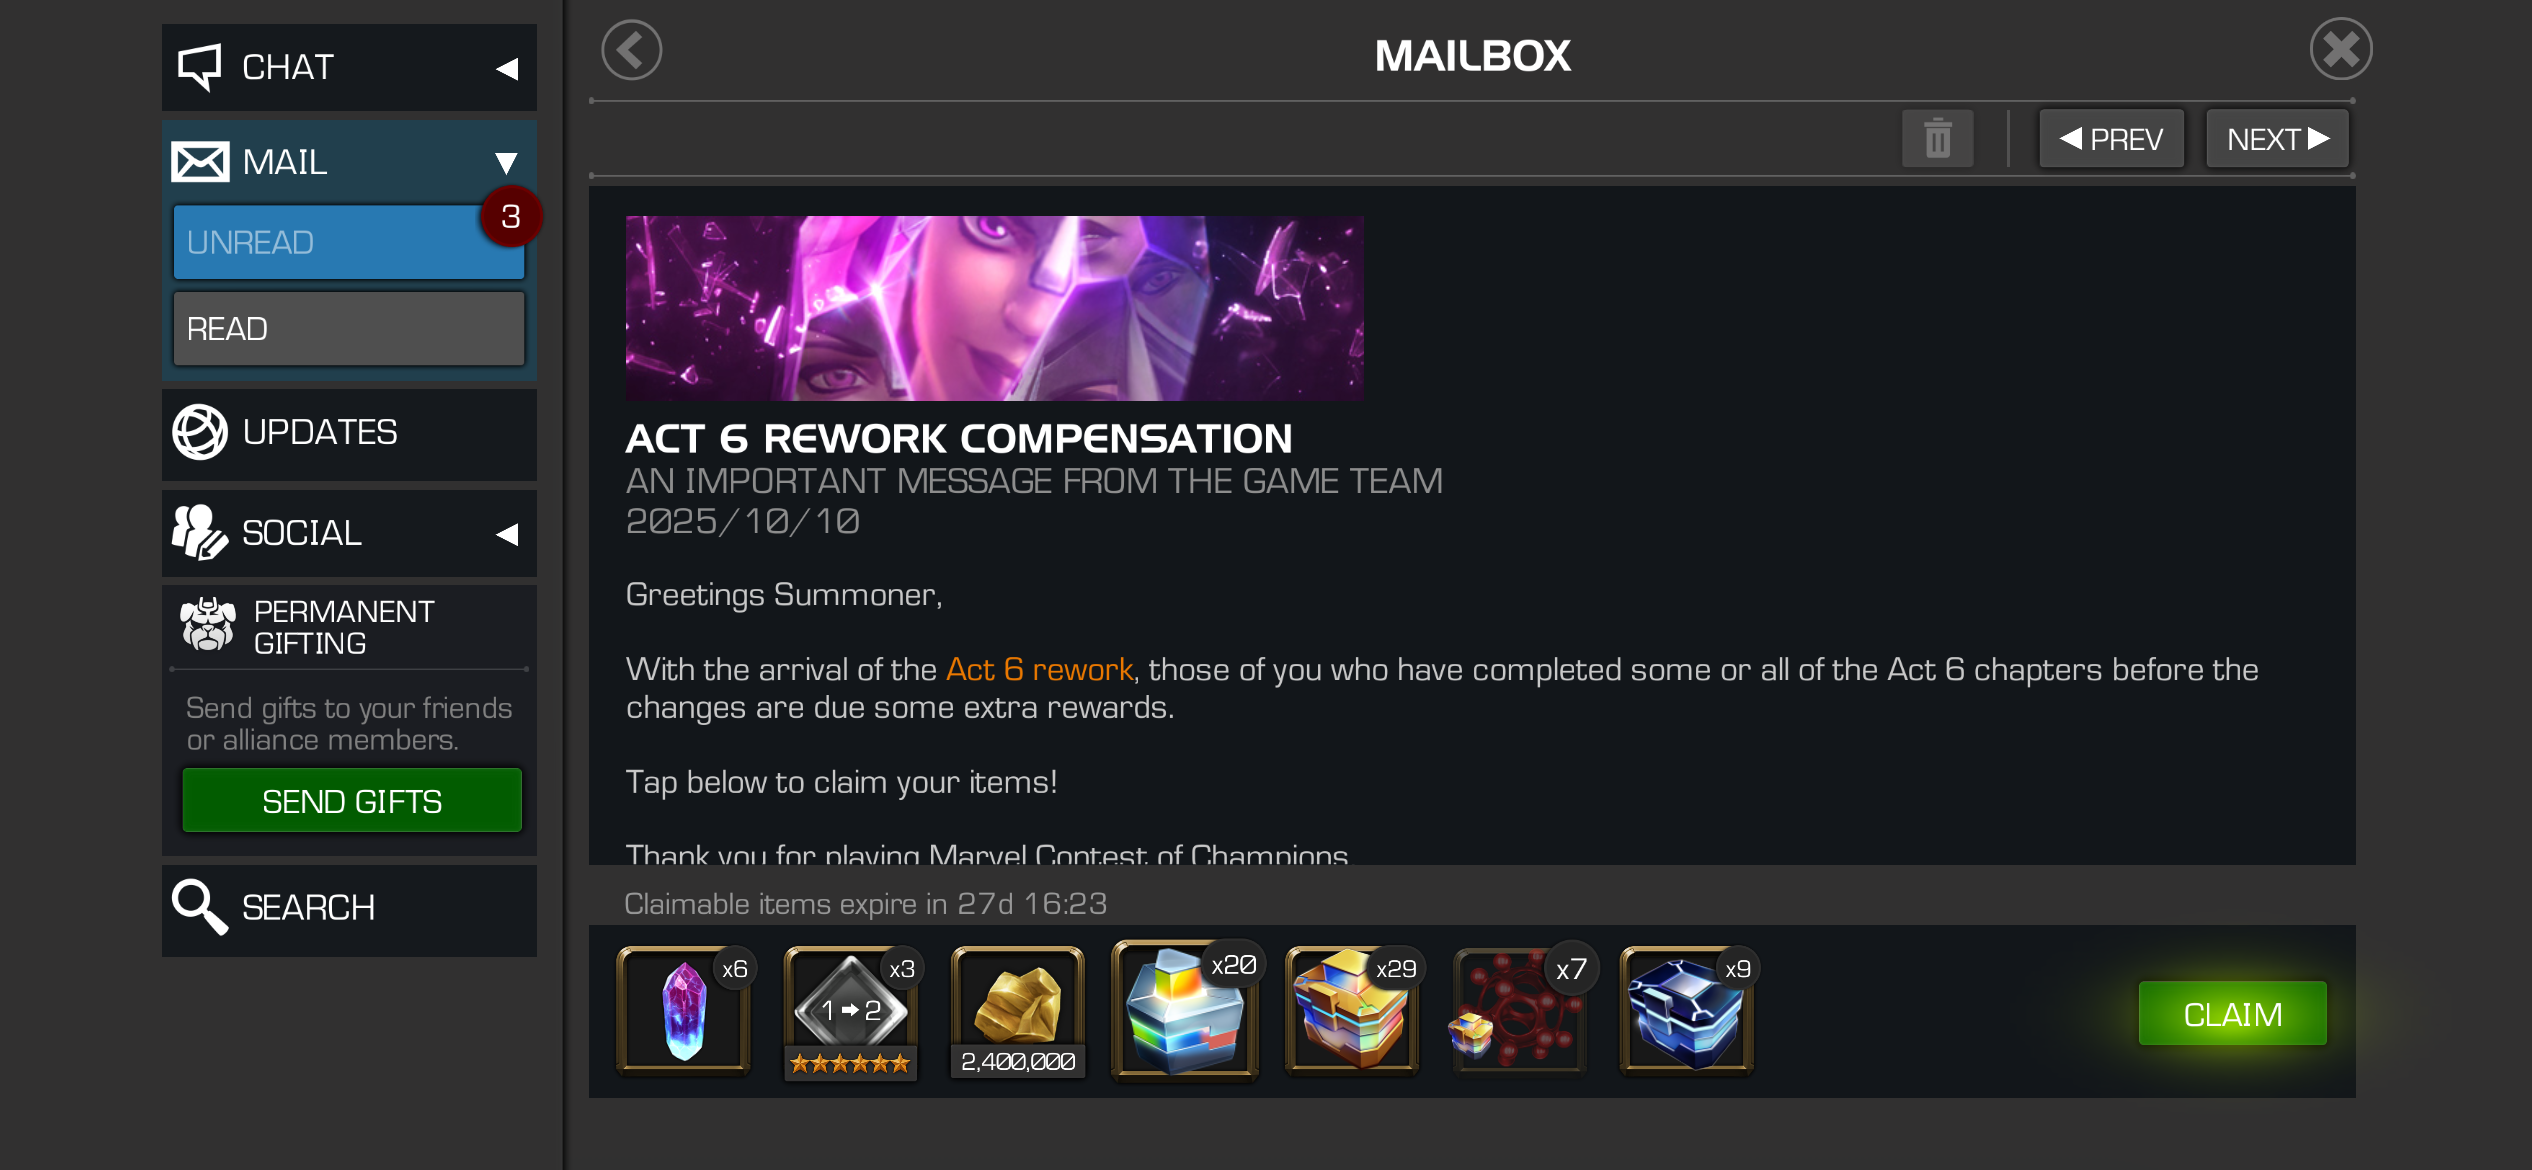Image resolution: width=2532 pixels, height=1170 pixels.
Task: Open the Updates menu item
Action: (349, 433)
